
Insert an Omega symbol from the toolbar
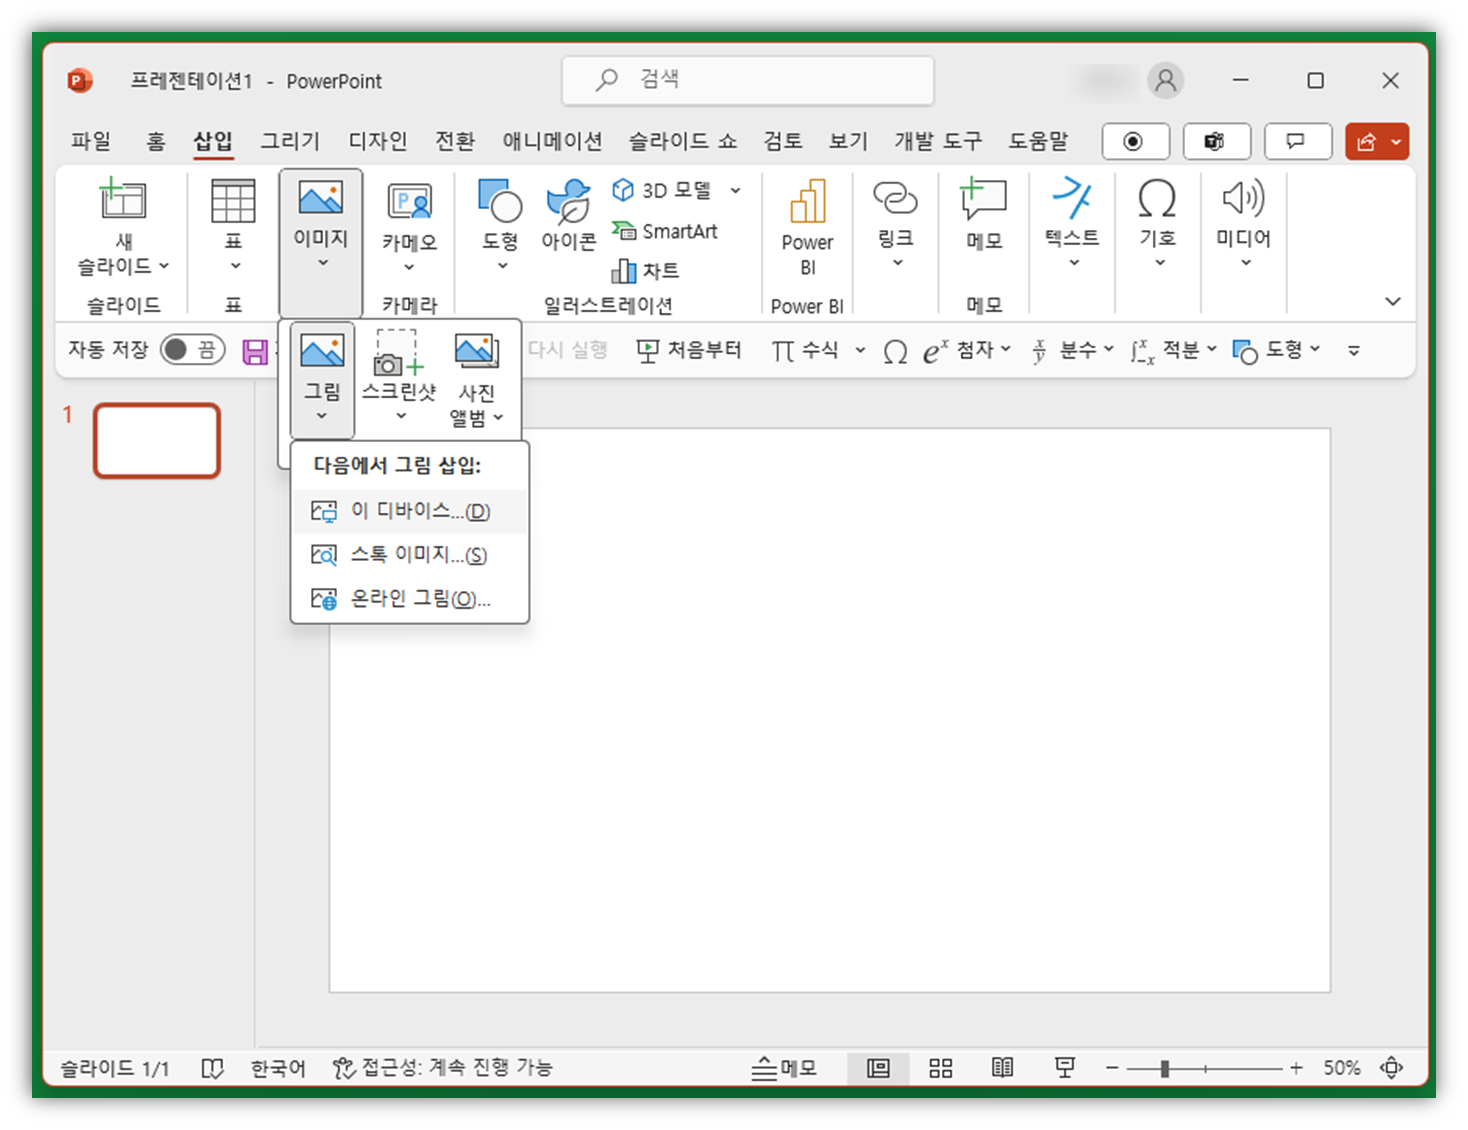[895, 350]
